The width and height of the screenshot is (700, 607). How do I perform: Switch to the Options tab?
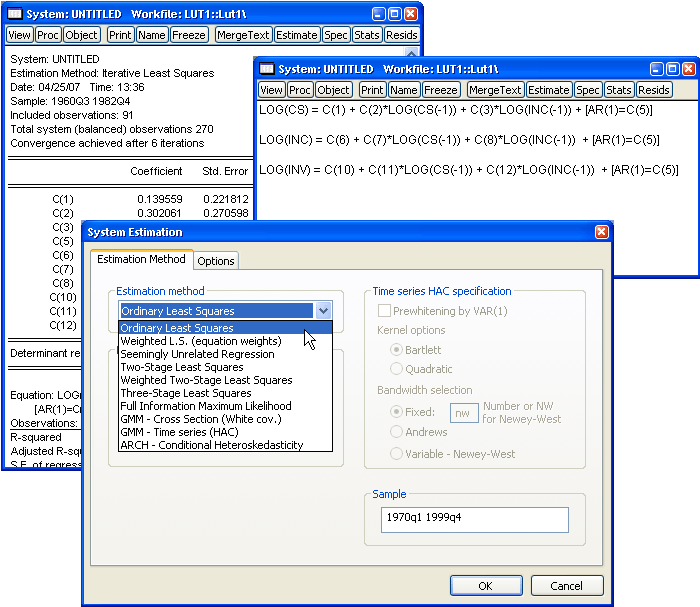(x=216, y=261)
